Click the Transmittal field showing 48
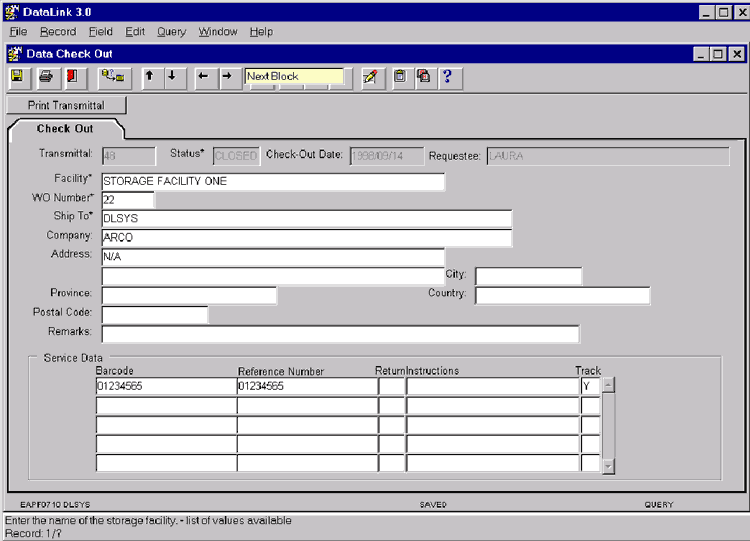The image size is (750, 541). pyautogui.click(x=129, y=156)
